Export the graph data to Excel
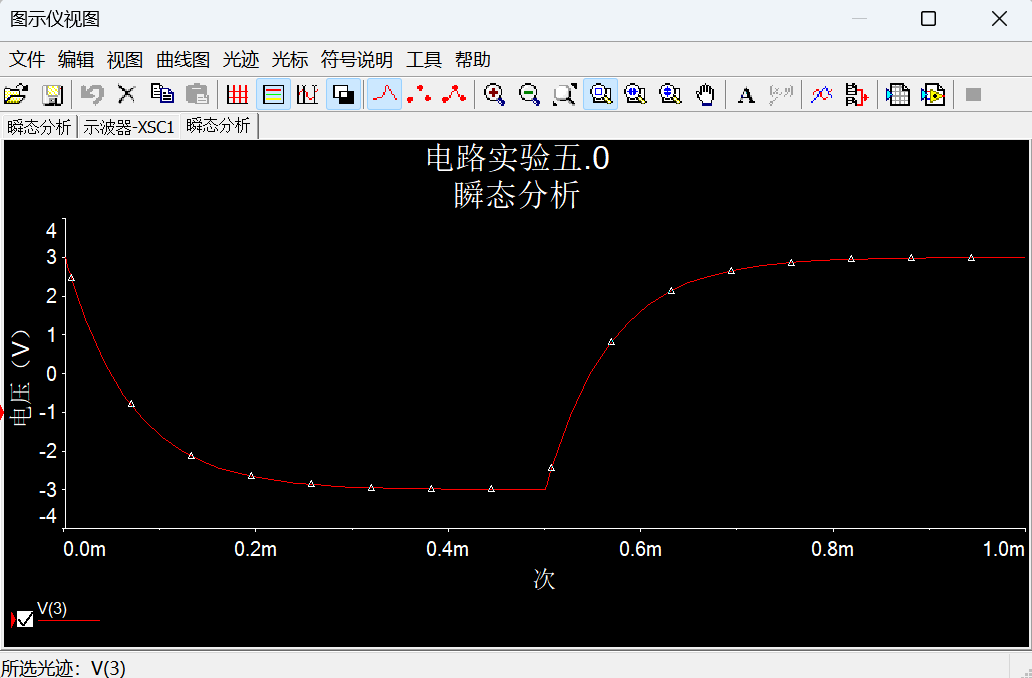The width and height of the screenshot is (1032, 678). tap(898, 94)
